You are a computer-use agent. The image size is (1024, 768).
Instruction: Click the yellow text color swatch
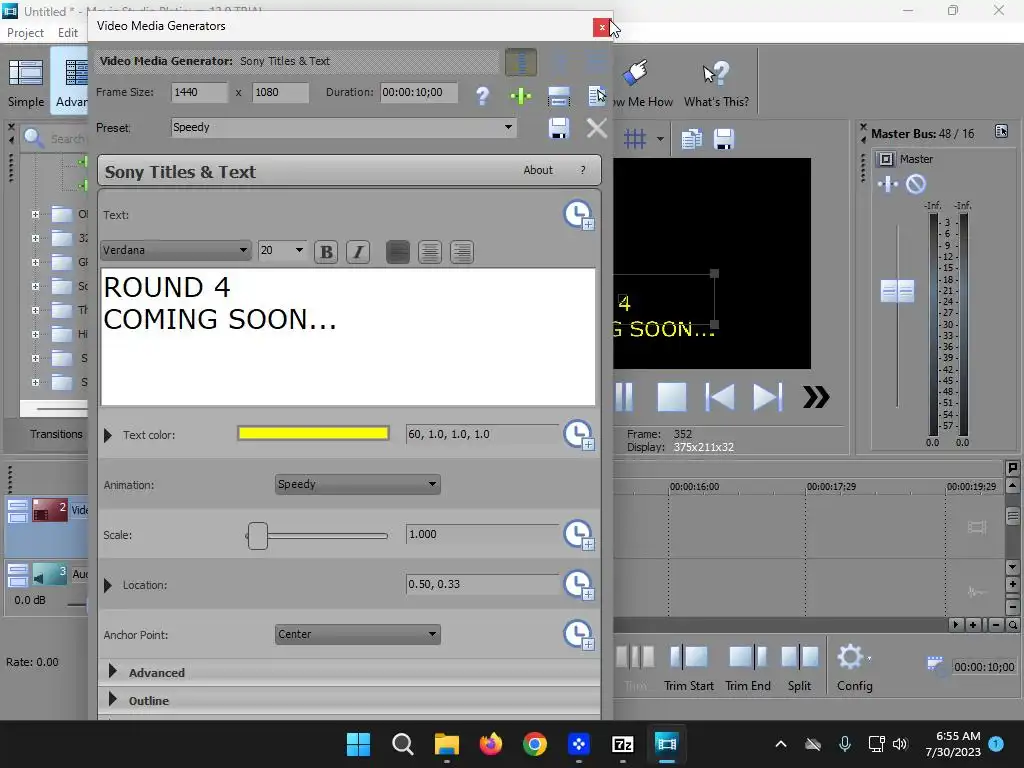click(x=313, y=434)
